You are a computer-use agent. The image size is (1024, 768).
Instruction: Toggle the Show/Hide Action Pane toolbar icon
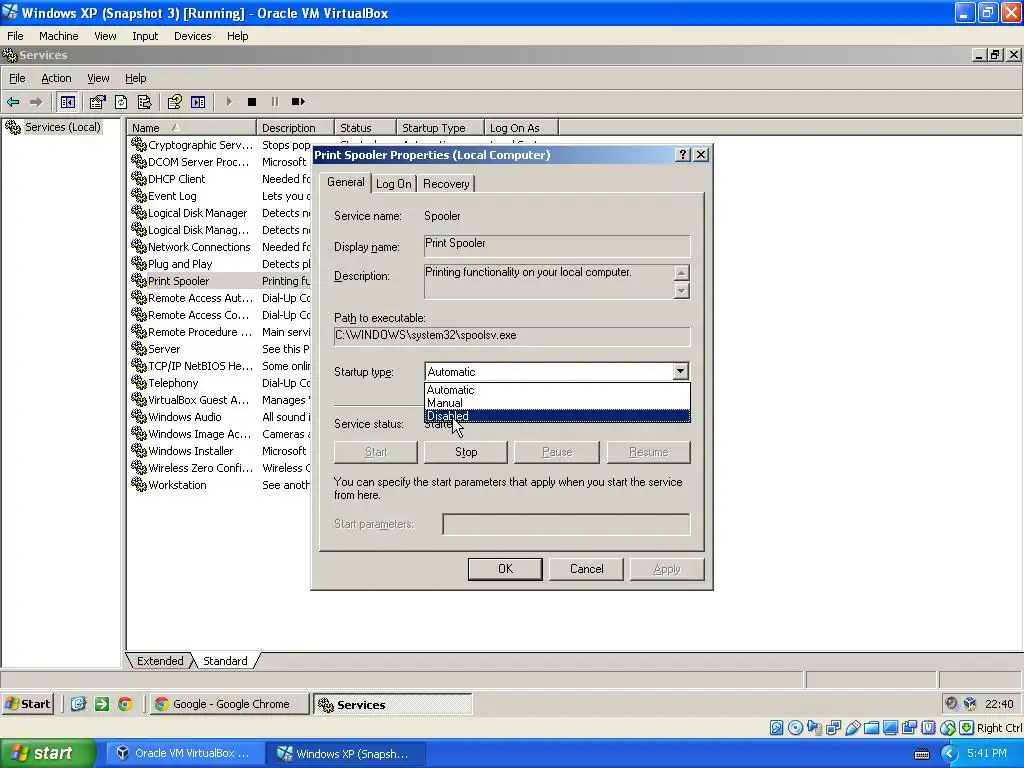[198, 102]
